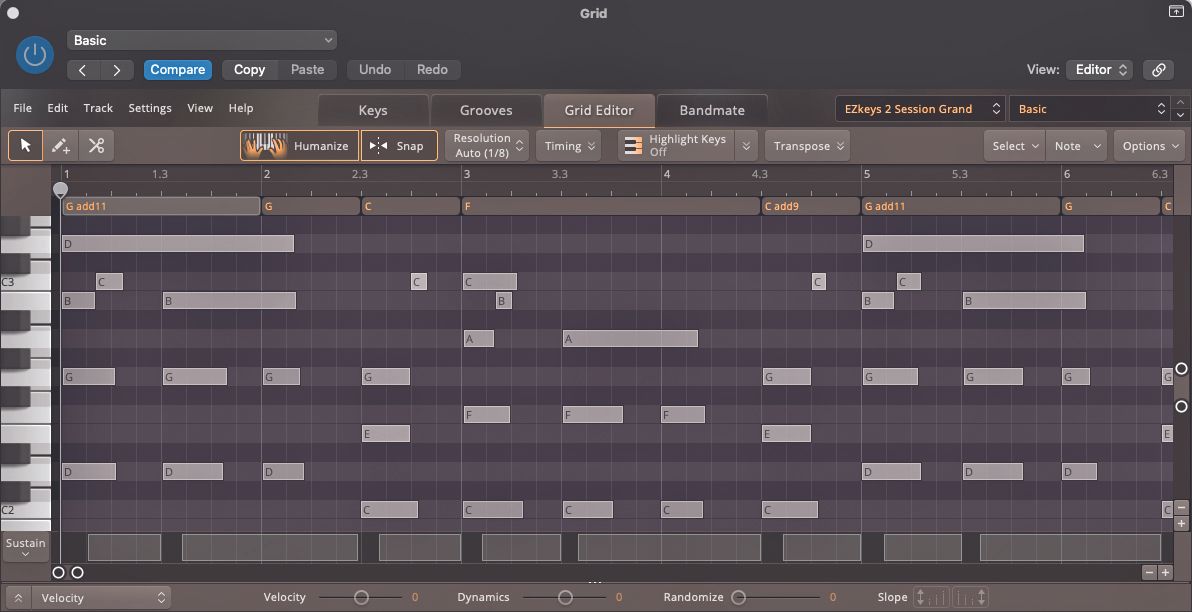Image resolution: width=1192 pixels, height=612 pixels.
Task: Select the pencil note-drawing tool
Action: [x=60, y=145]
